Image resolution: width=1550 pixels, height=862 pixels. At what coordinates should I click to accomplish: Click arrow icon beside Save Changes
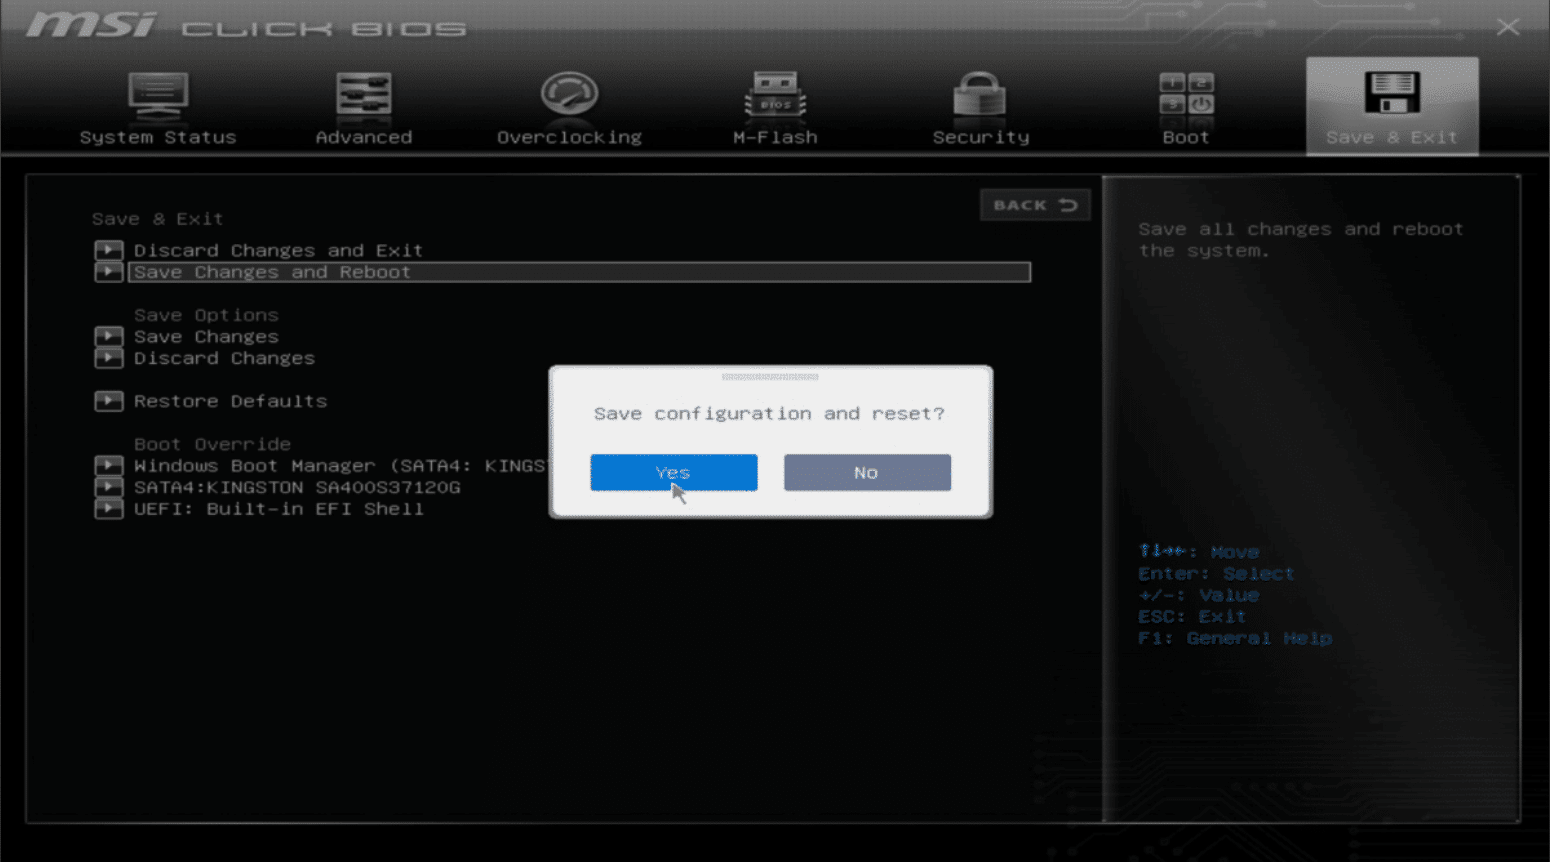(x=109, y=337)
